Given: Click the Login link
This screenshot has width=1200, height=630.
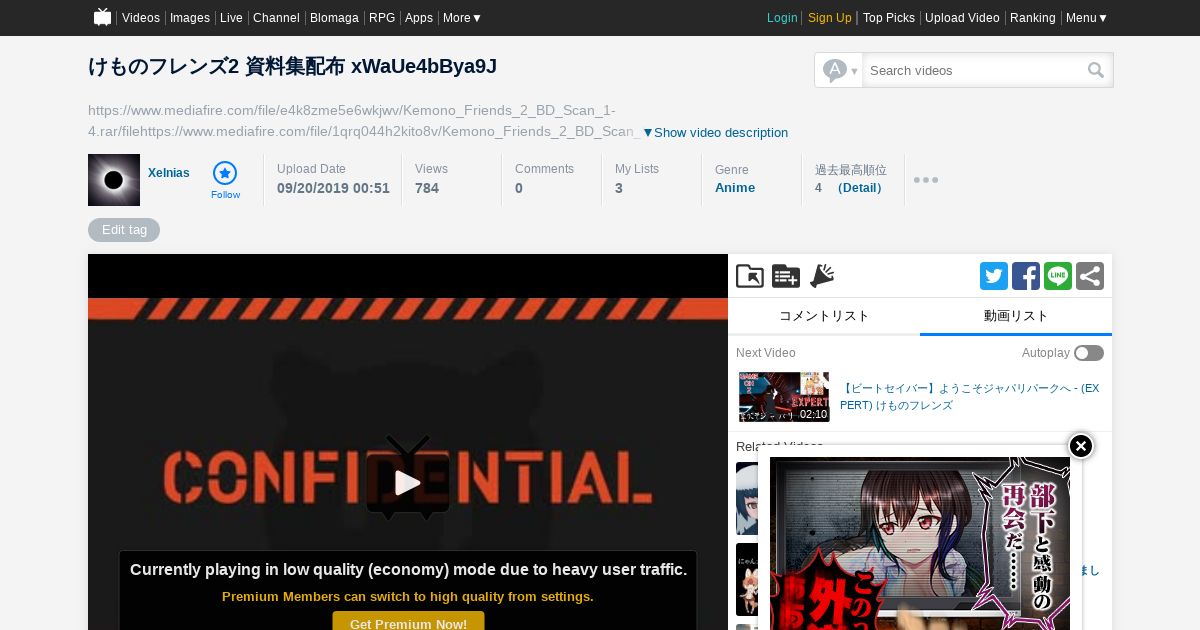Looking at the screenshot, I should click(x=782, y=18).
